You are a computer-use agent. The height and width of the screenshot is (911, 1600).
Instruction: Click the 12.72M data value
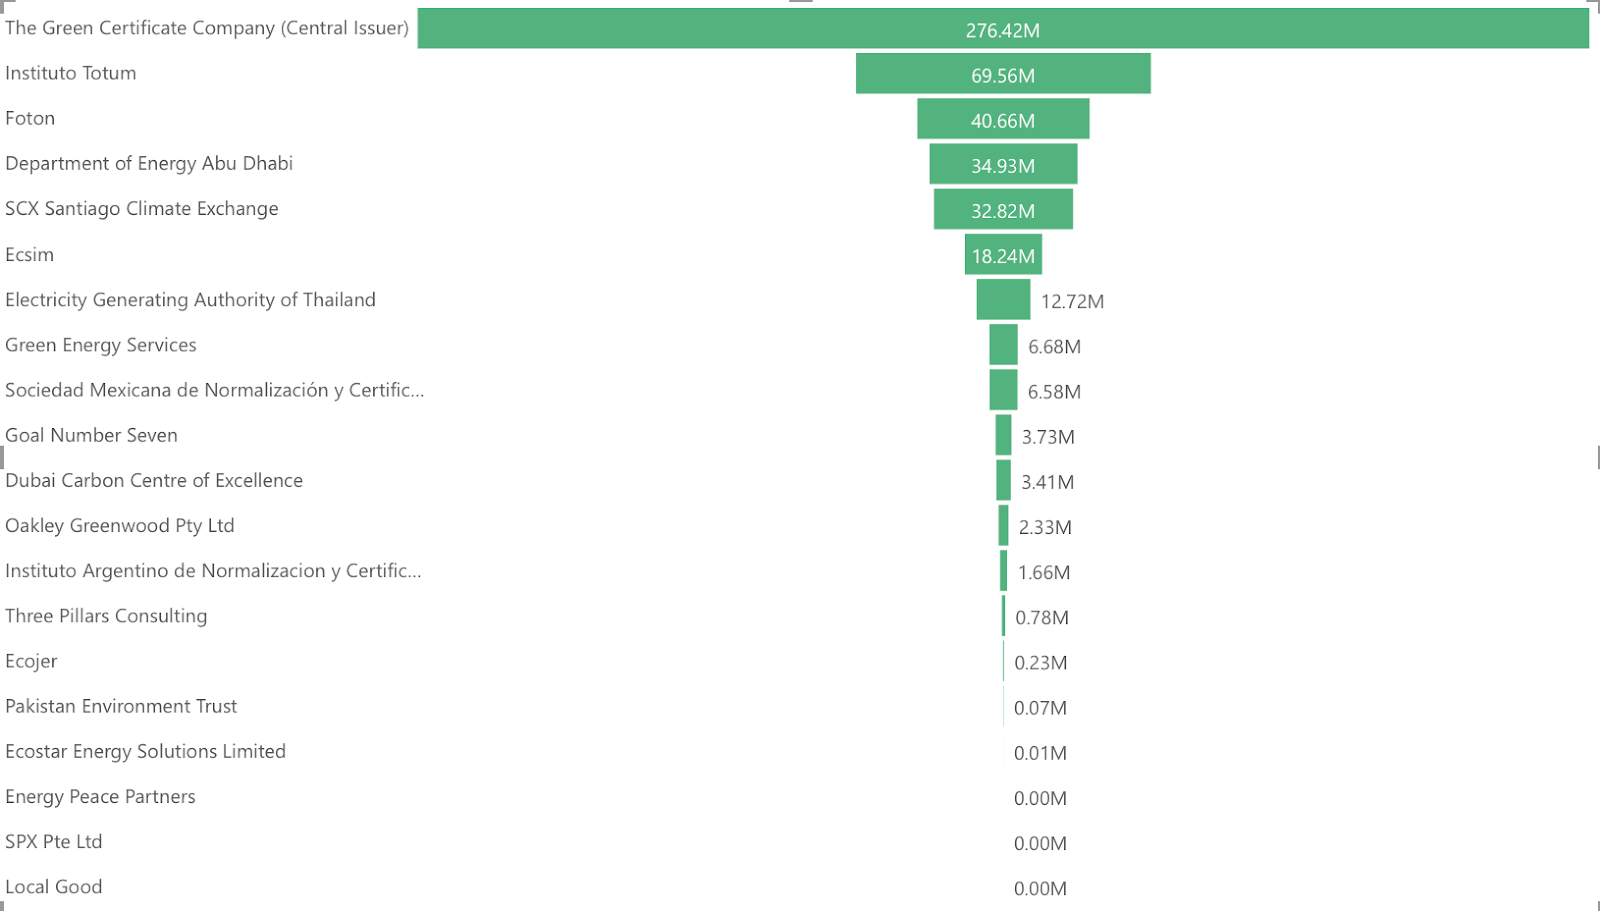[x=1072, y=301]
